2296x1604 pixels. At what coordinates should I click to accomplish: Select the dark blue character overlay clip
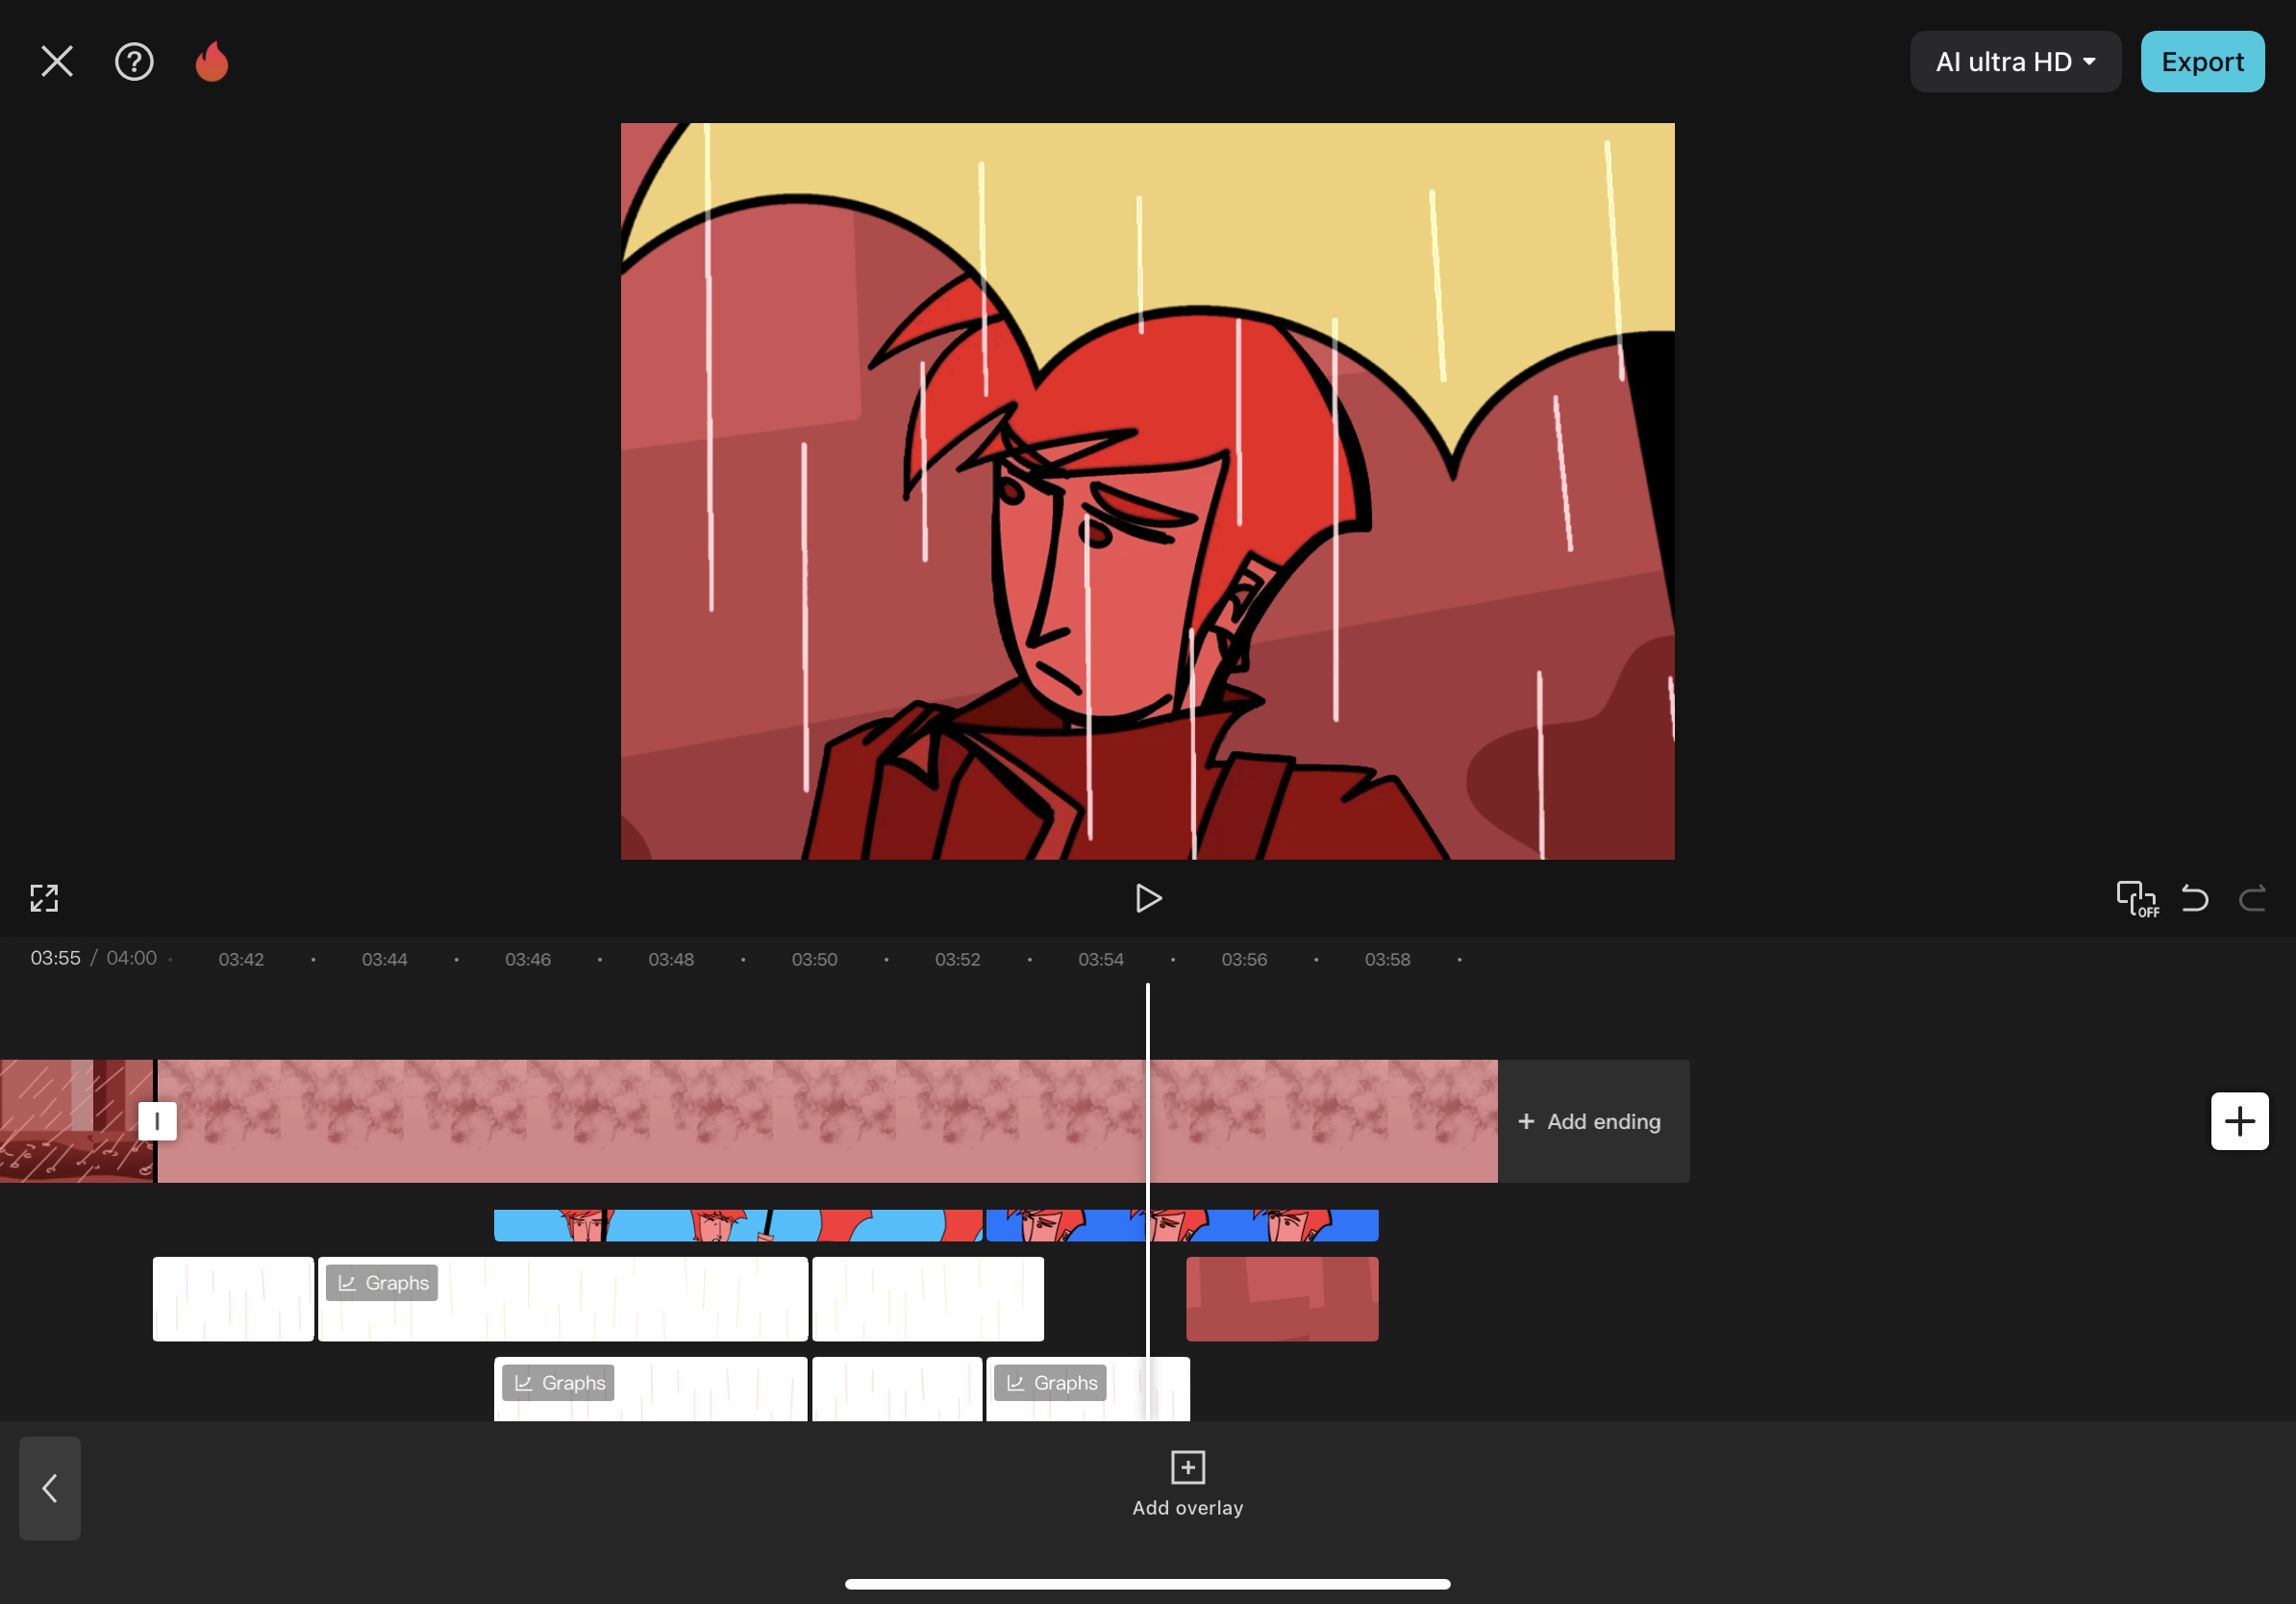(x=1182, y=1225)
